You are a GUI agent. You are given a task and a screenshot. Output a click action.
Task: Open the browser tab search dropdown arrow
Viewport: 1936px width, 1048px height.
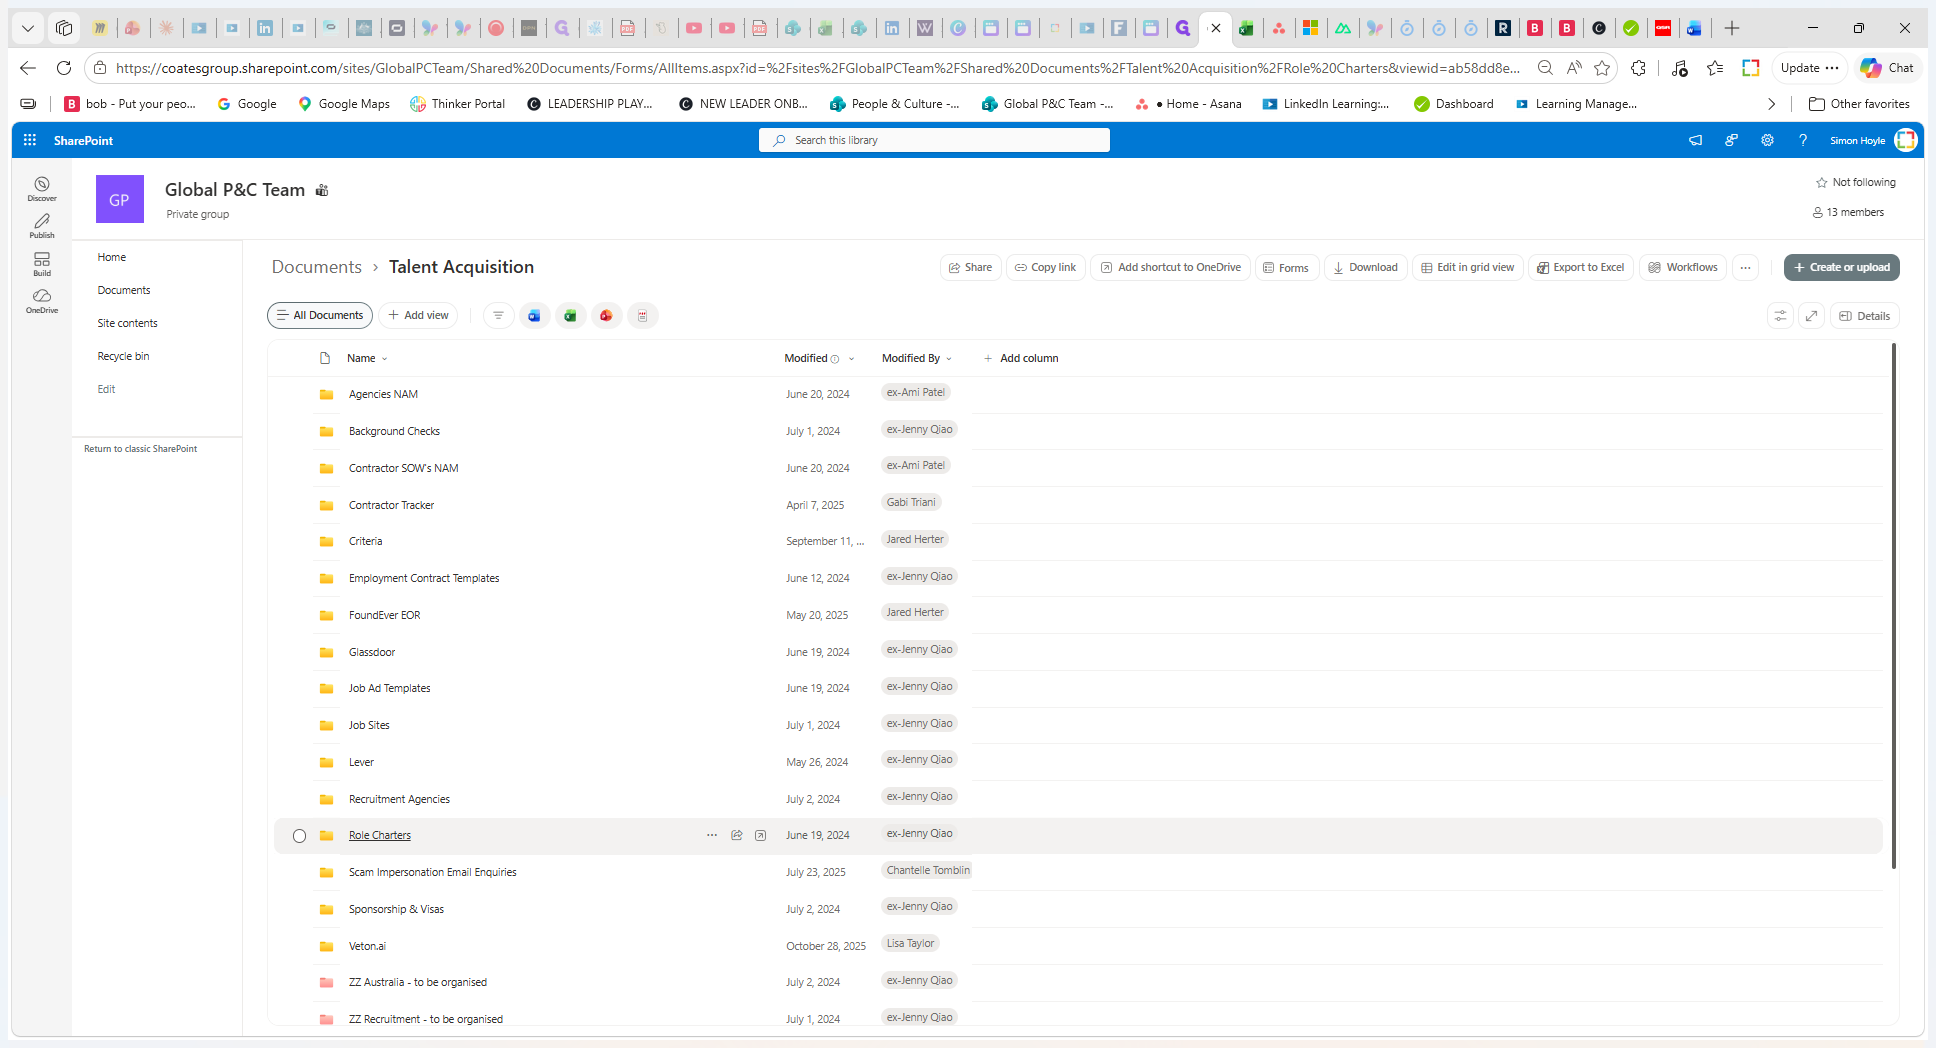click(x=28, y=28)
